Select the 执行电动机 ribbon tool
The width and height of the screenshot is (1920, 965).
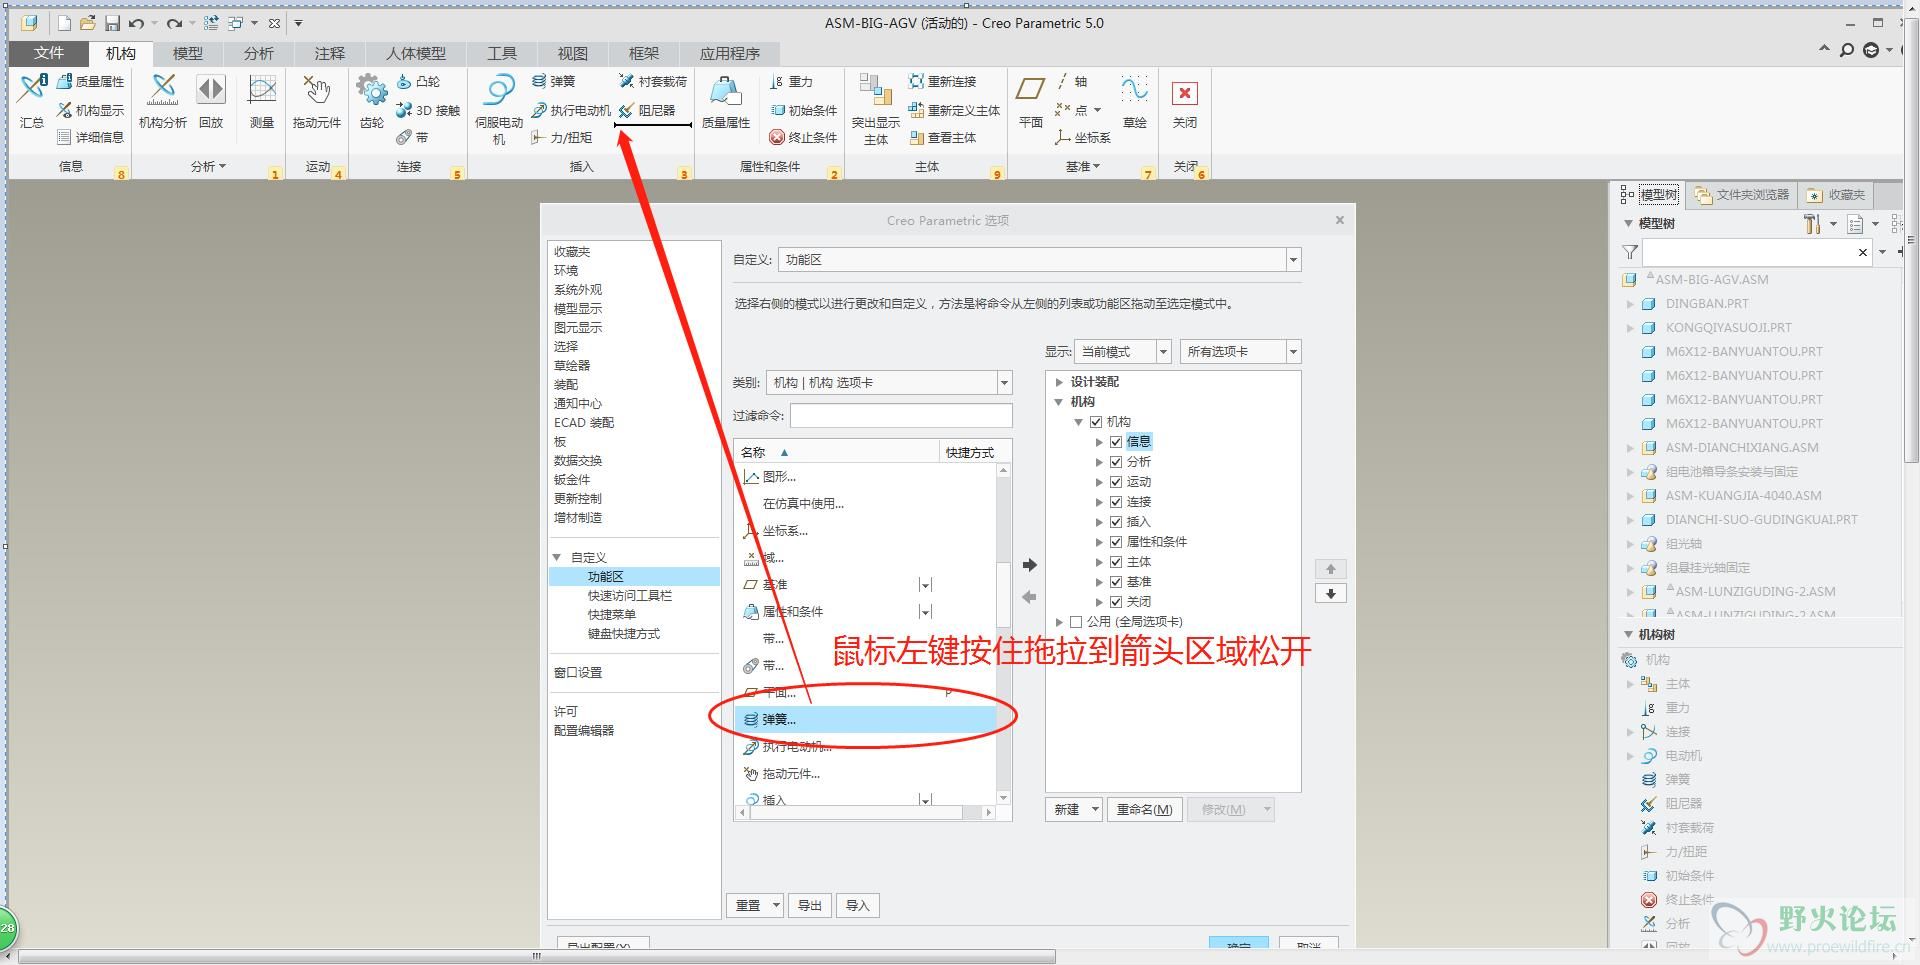tap(571, 110)
